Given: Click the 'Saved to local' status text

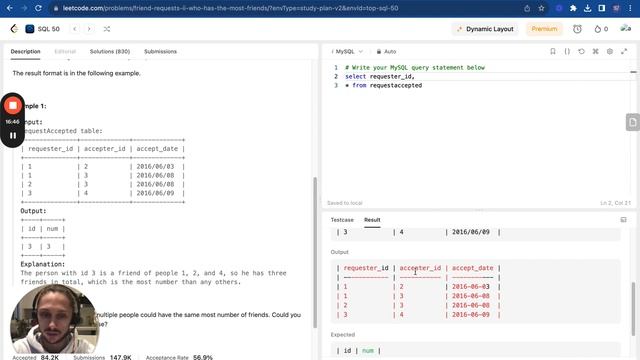Looking at the screenshot, I should point(344,203).
